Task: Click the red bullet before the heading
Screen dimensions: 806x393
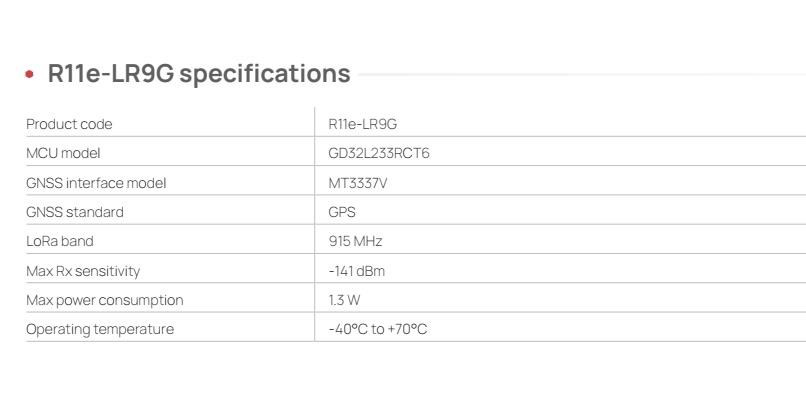Action: (29, 74)
